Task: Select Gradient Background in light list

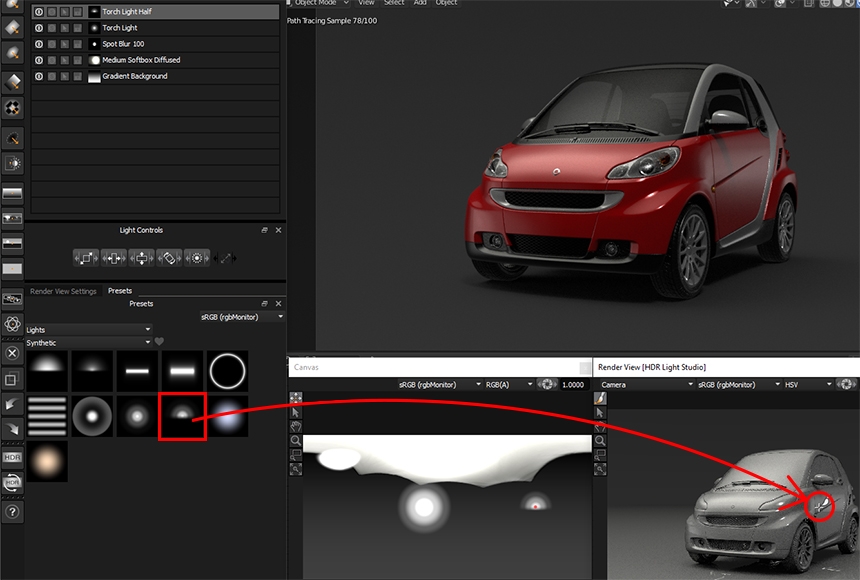Action: pyautogui.click(x=155, y=76)
